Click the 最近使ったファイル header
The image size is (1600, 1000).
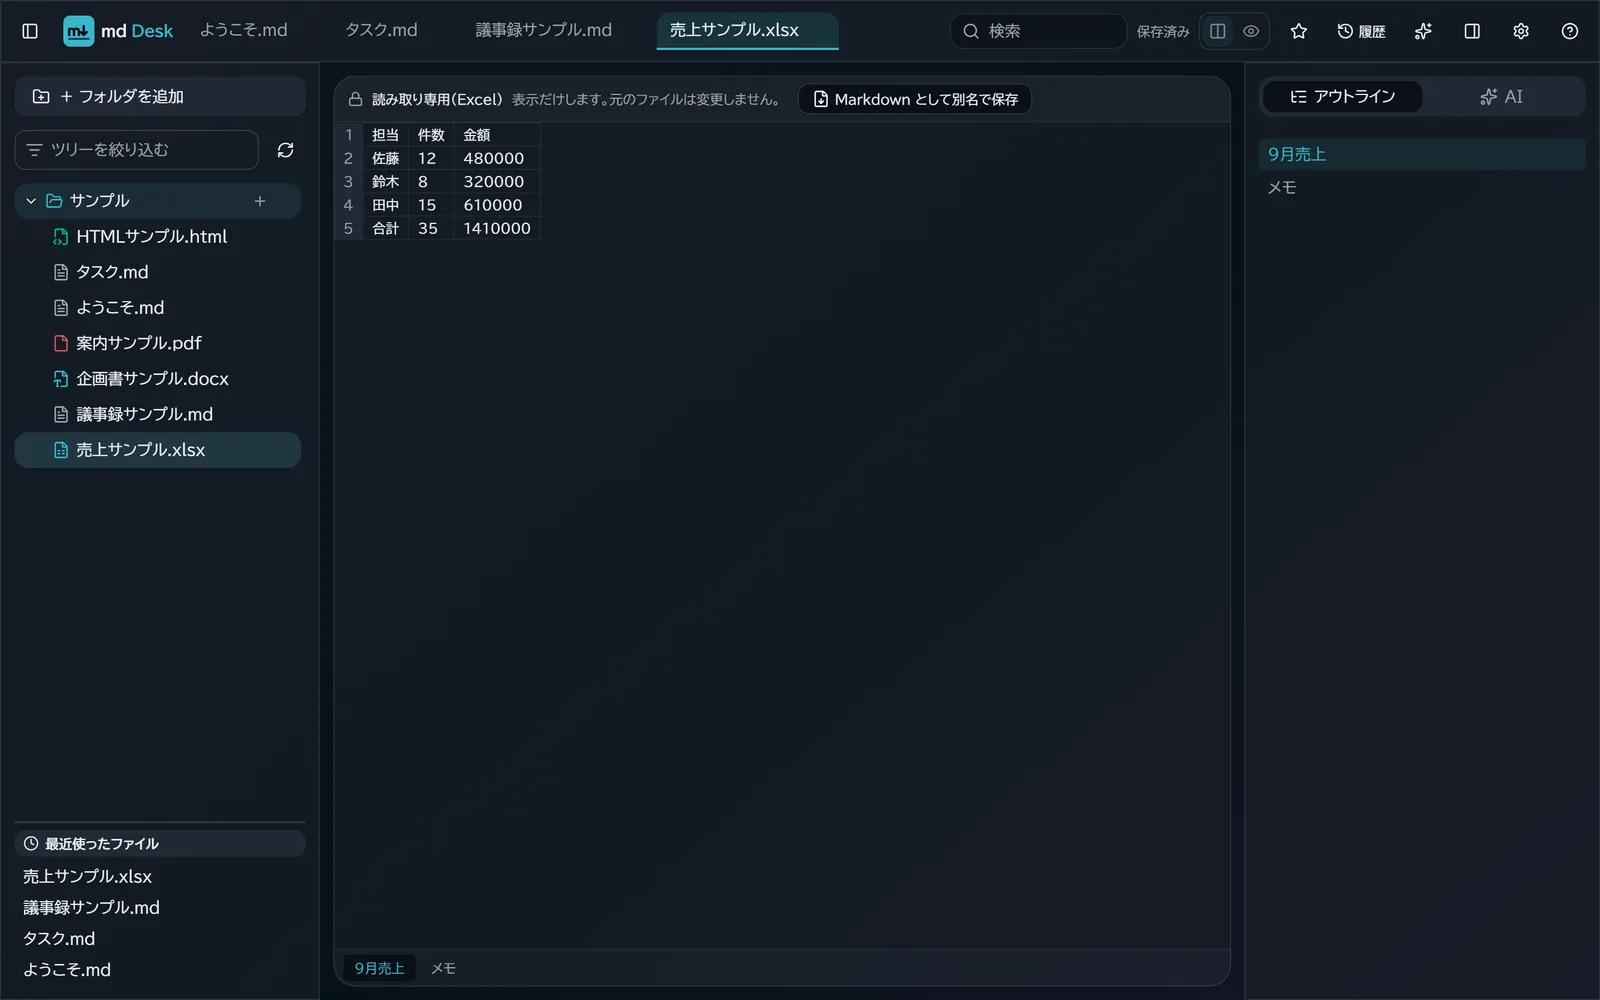(x=160, y=844)
